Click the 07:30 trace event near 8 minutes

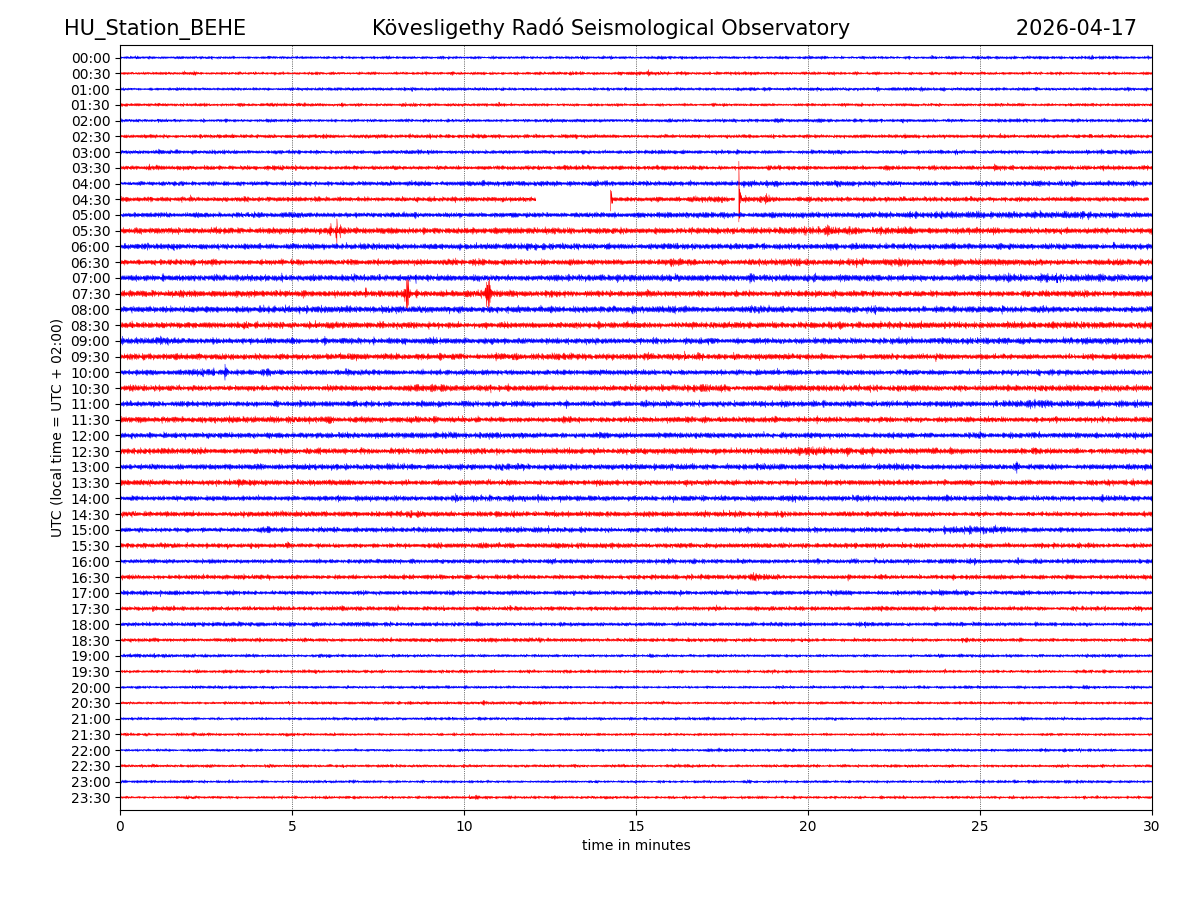coord(407,293)
